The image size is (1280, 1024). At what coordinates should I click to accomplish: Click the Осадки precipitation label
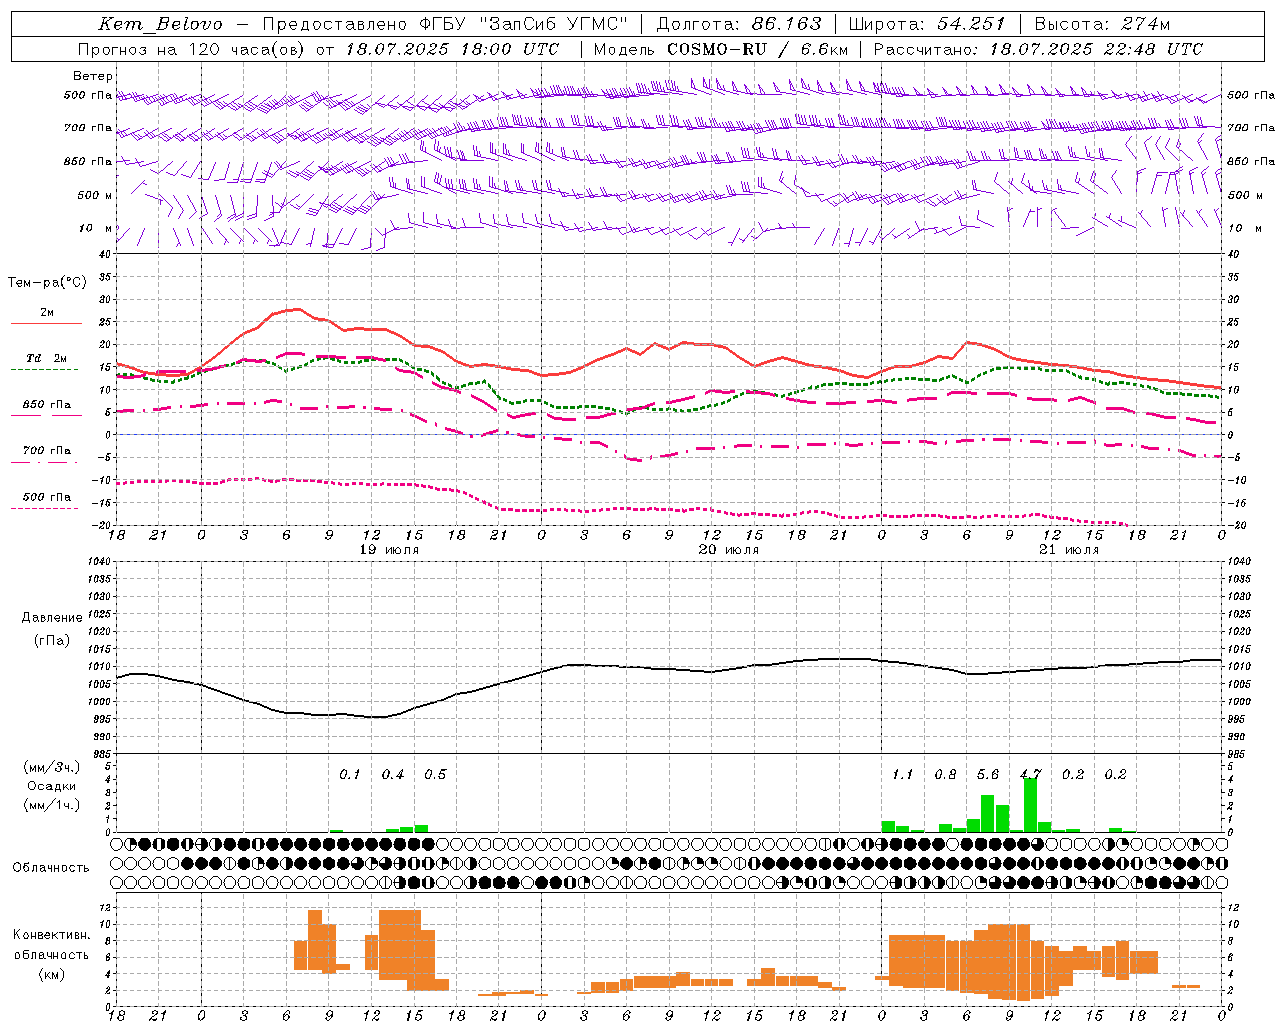(52, 786)
